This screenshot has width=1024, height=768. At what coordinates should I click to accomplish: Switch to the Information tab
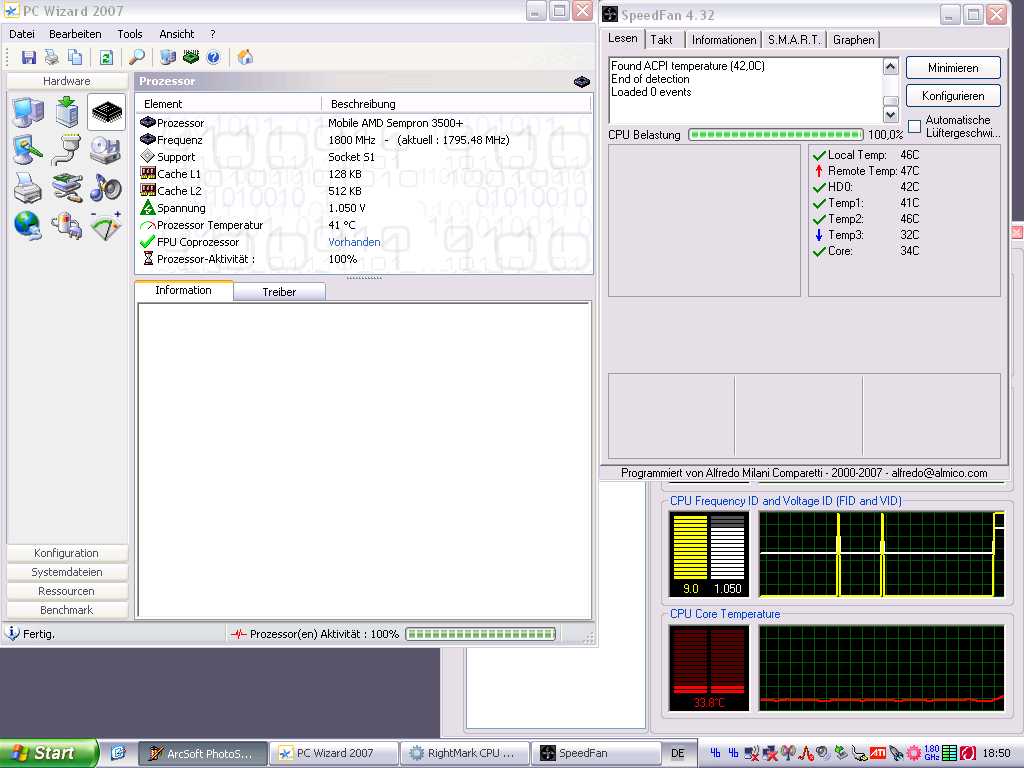pos(184,290)
